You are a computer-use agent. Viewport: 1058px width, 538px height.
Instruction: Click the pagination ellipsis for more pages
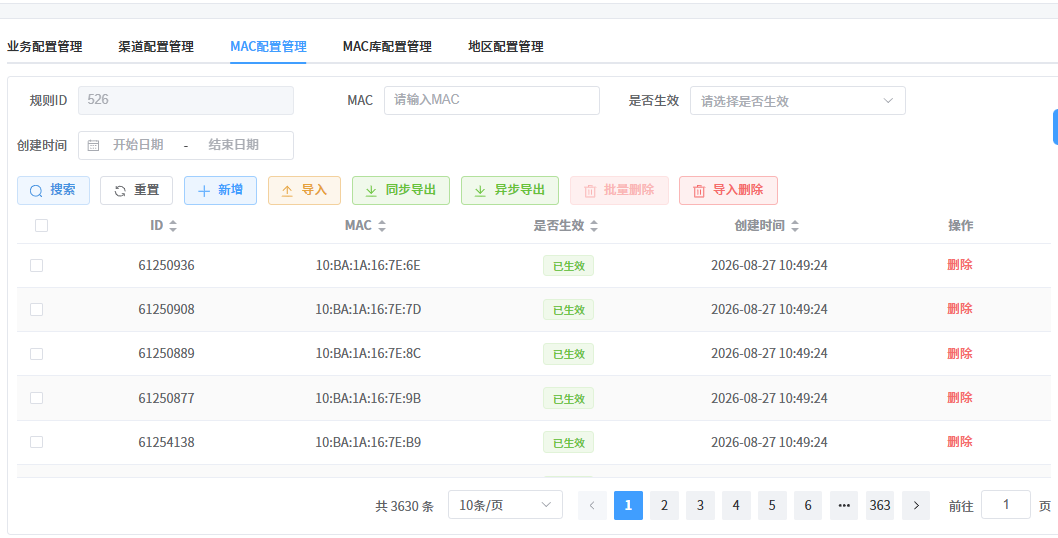pyautogui.click(x=844, y=506)
